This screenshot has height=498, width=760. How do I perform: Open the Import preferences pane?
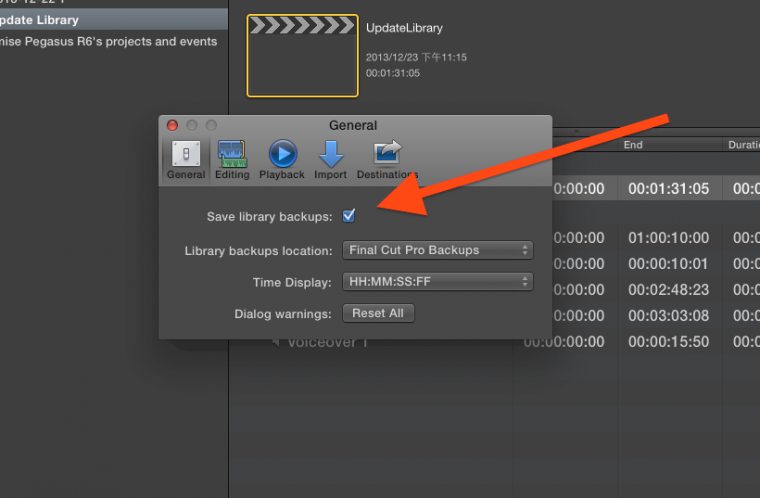pos(331,160)
